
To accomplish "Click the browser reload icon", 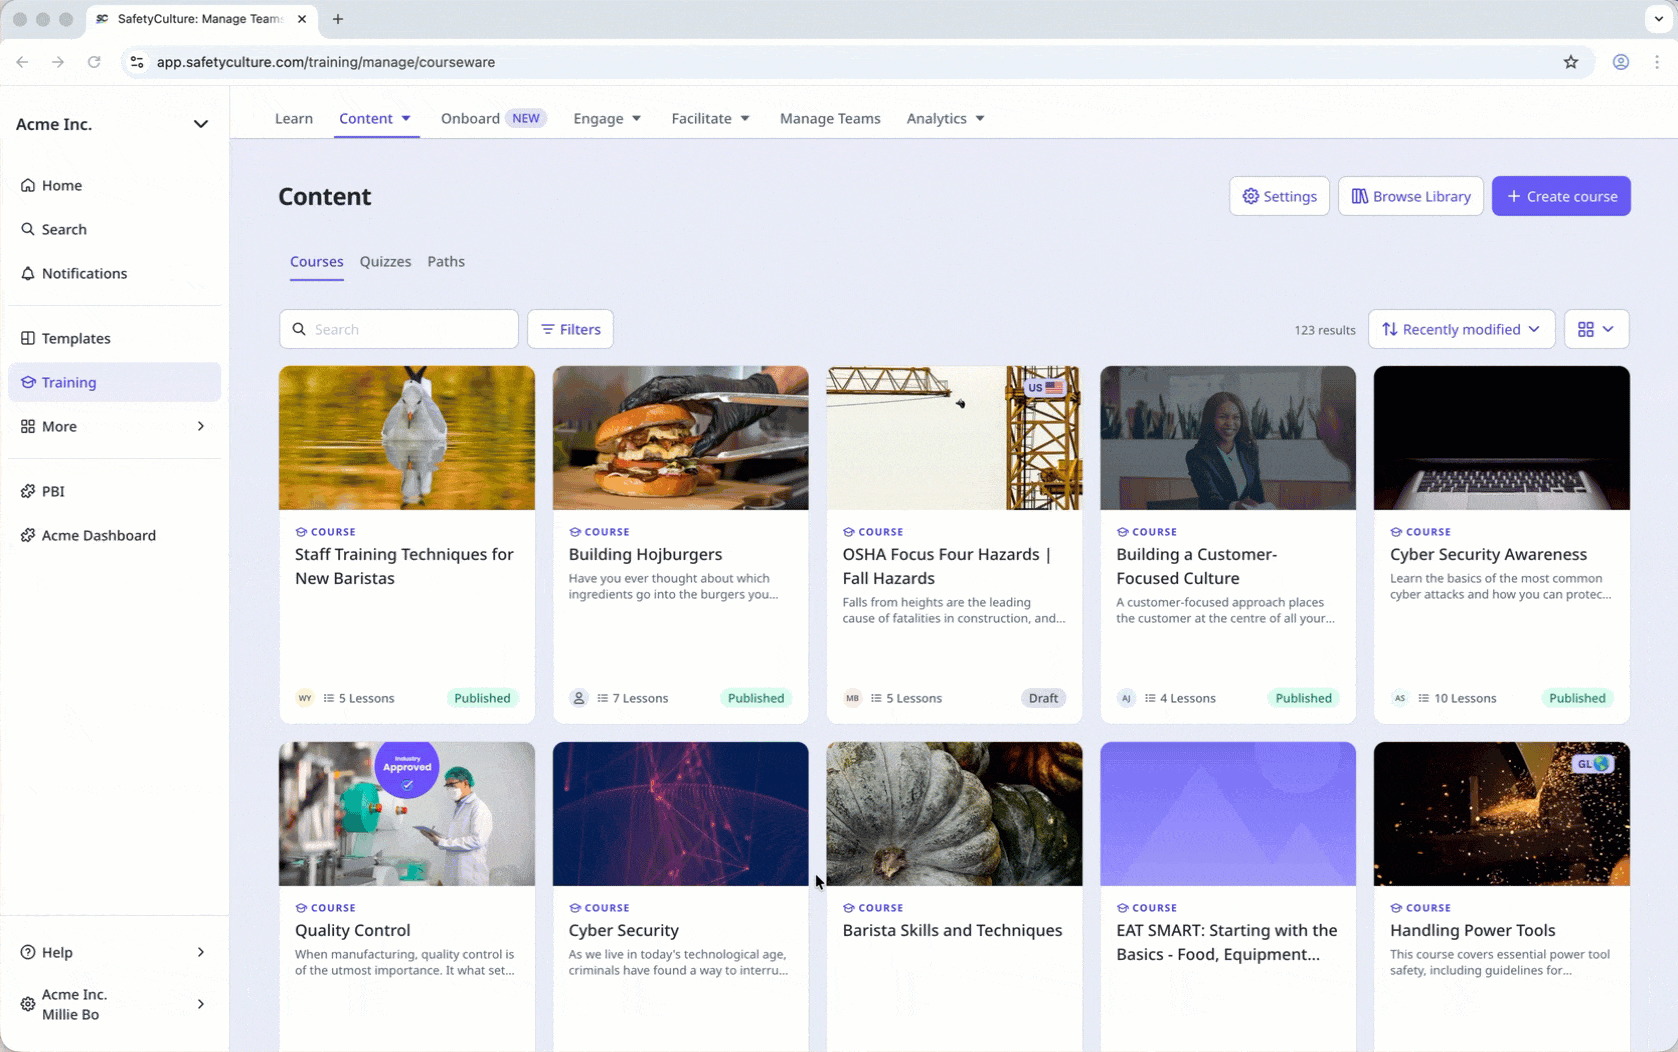I will click(94, 62).
